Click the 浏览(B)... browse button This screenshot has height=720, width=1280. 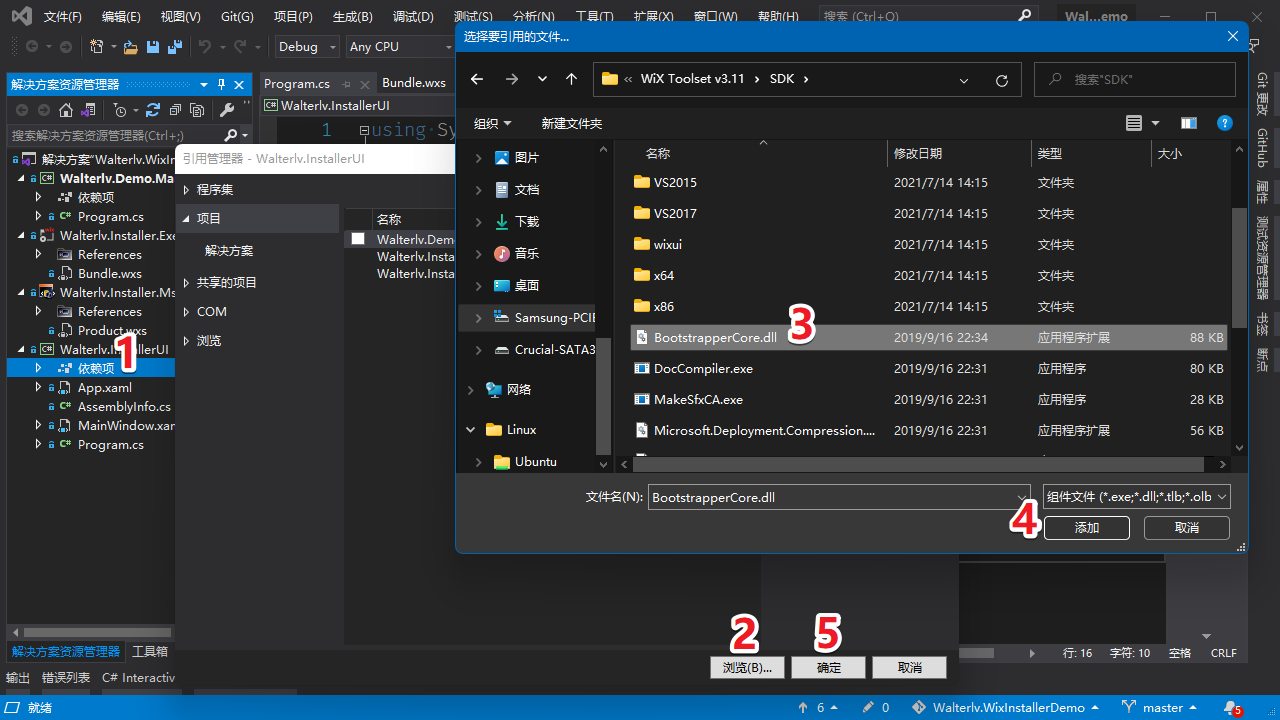coord(747,667)
